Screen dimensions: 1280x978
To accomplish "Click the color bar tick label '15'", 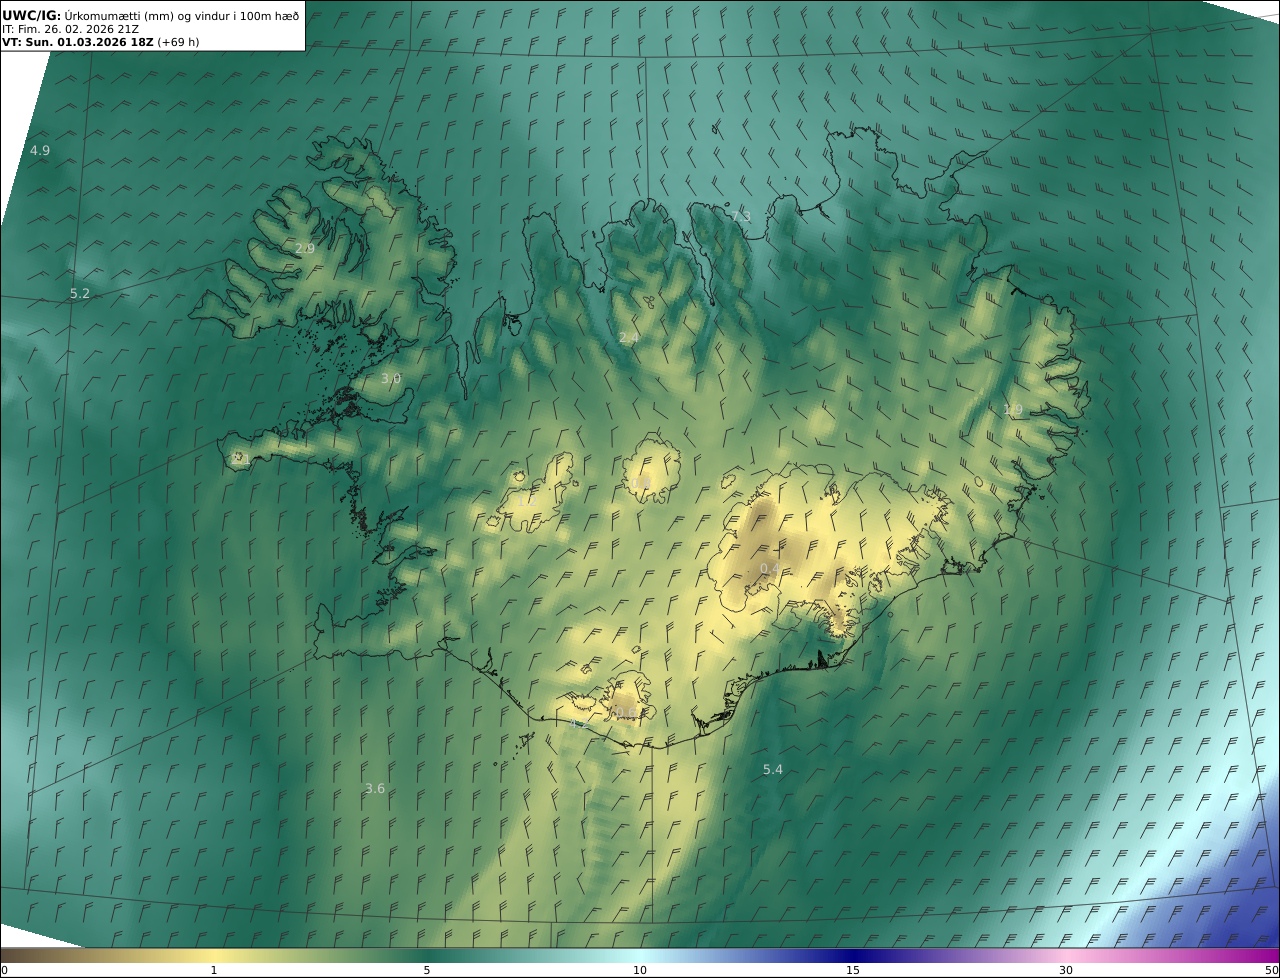I will click(x=853, y=970).
